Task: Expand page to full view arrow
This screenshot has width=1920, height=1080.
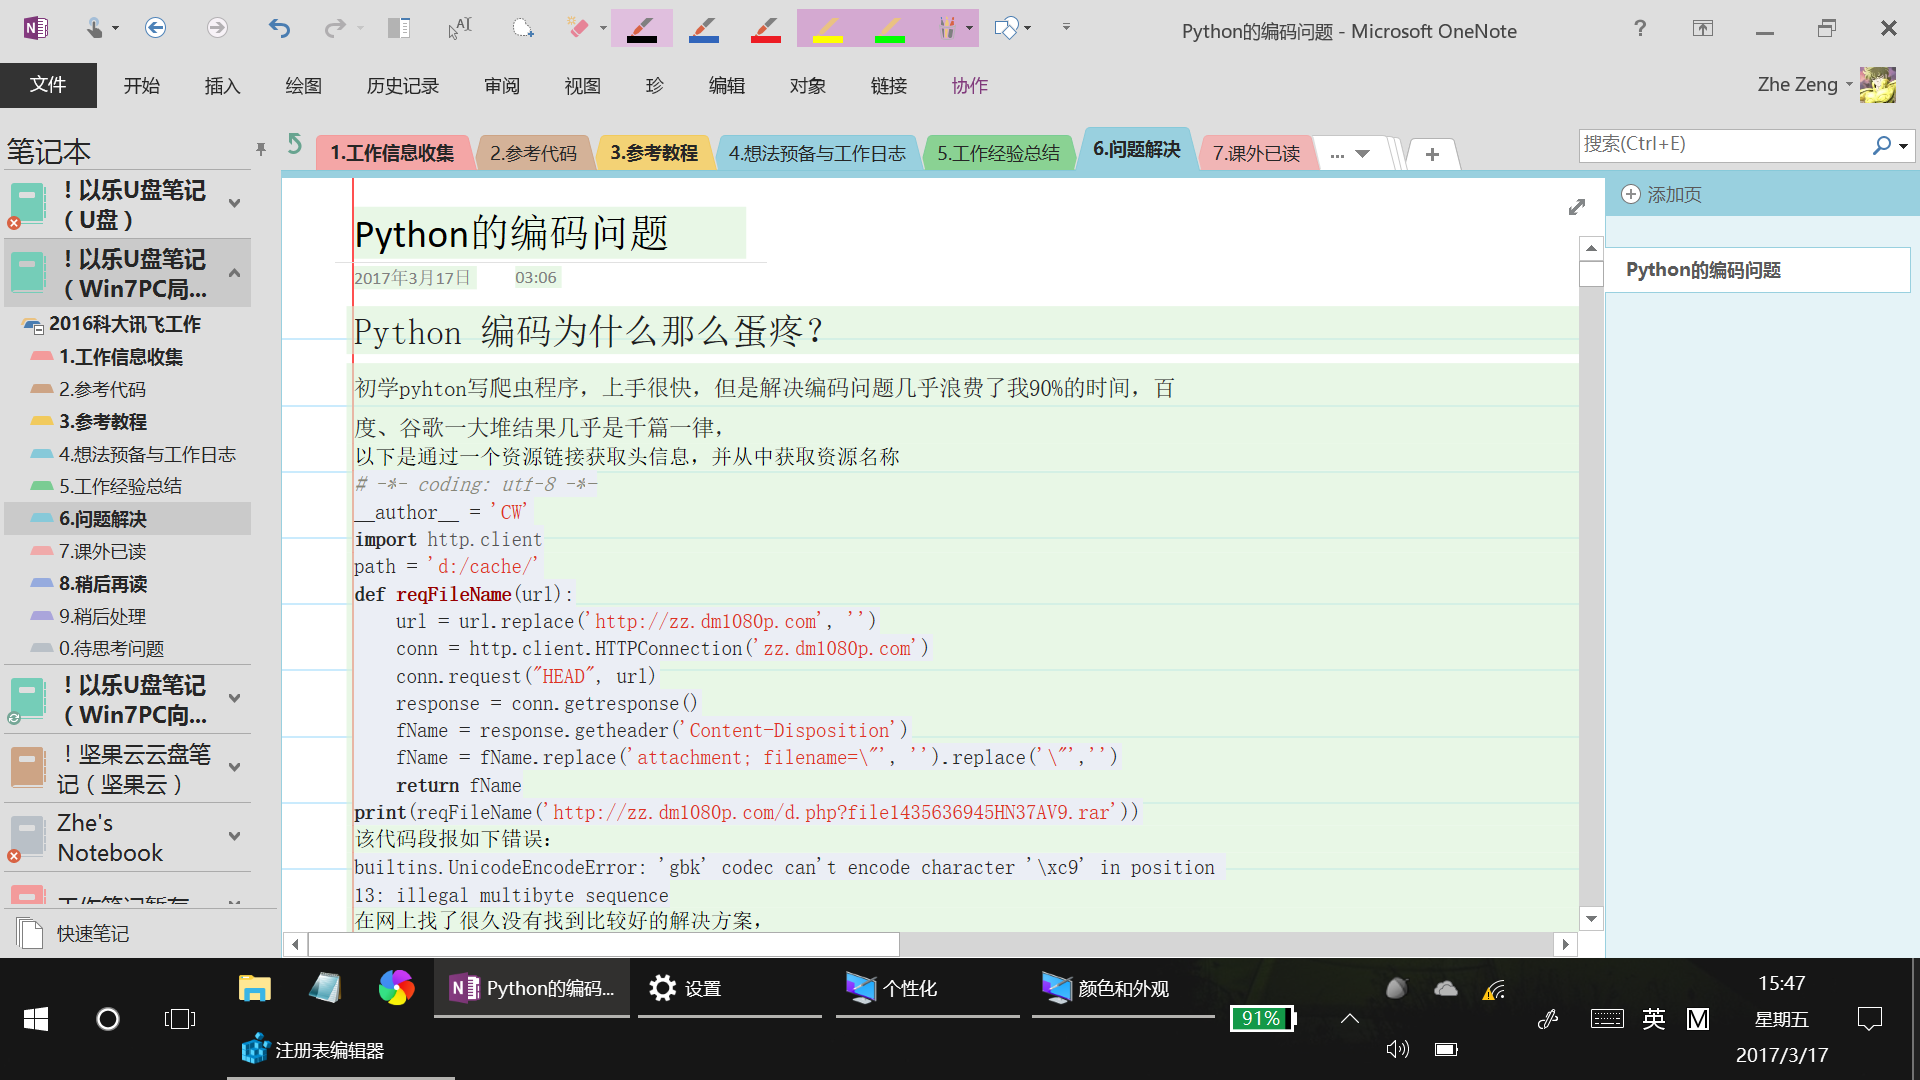Action: tap(1577, 207)
